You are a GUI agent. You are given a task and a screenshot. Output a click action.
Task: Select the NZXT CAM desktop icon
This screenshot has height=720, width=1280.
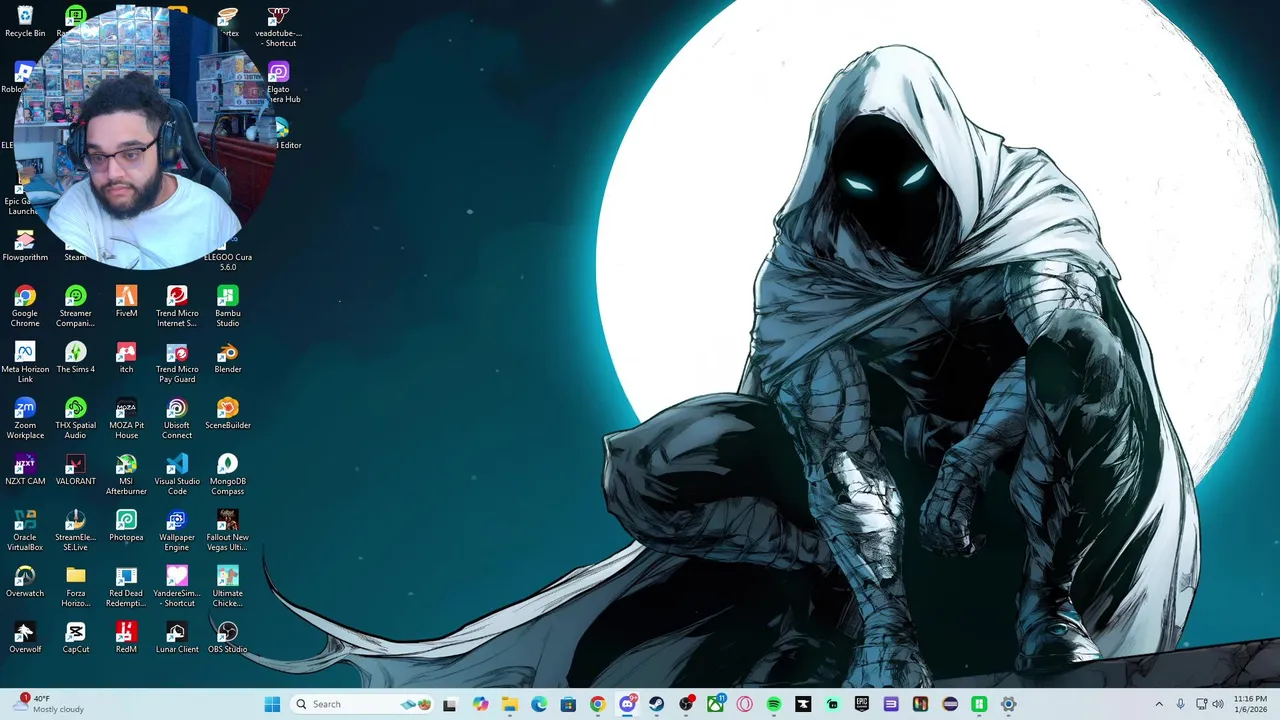(25, 469)
